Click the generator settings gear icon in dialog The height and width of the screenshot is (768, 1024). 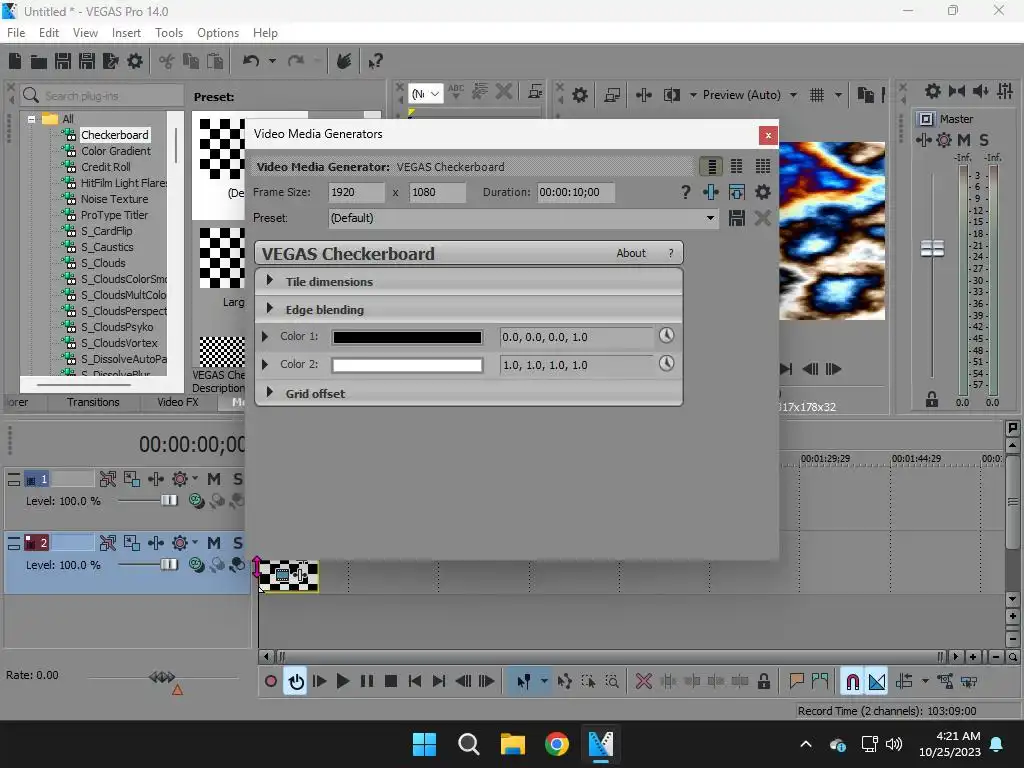click(x=762, y=192)
